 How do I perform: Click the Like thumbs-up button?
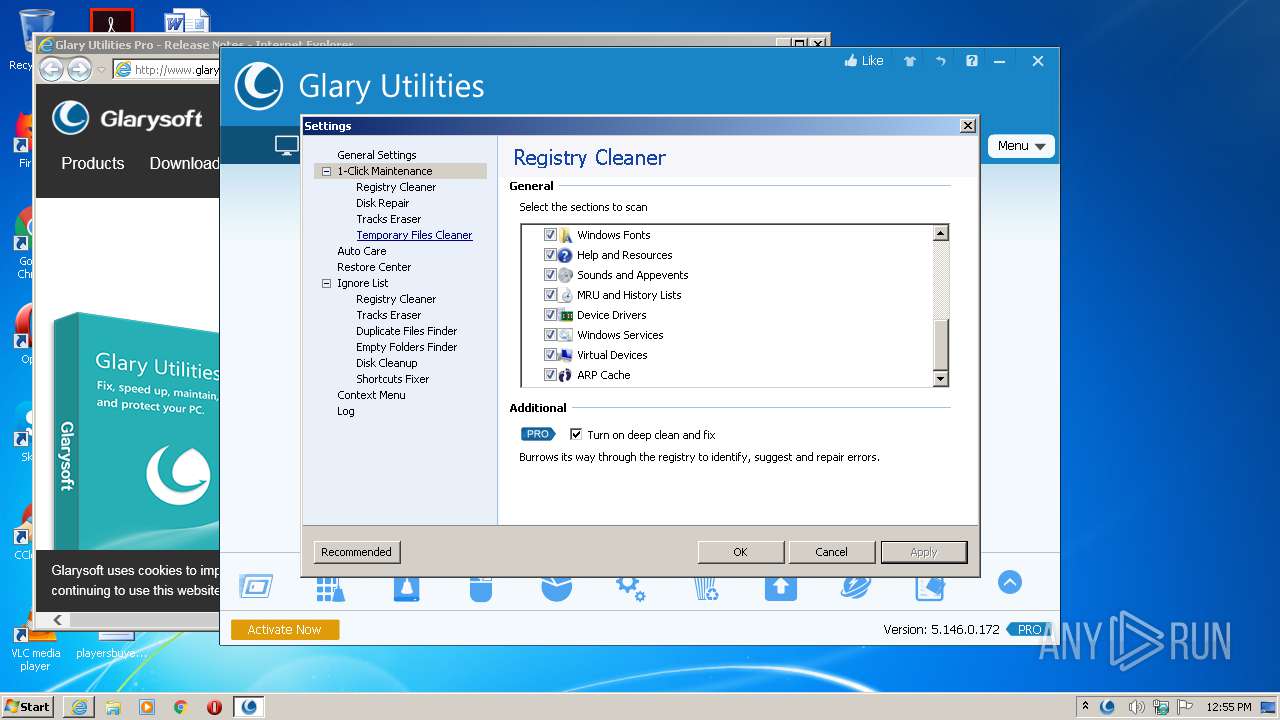[x=864, y=61]
